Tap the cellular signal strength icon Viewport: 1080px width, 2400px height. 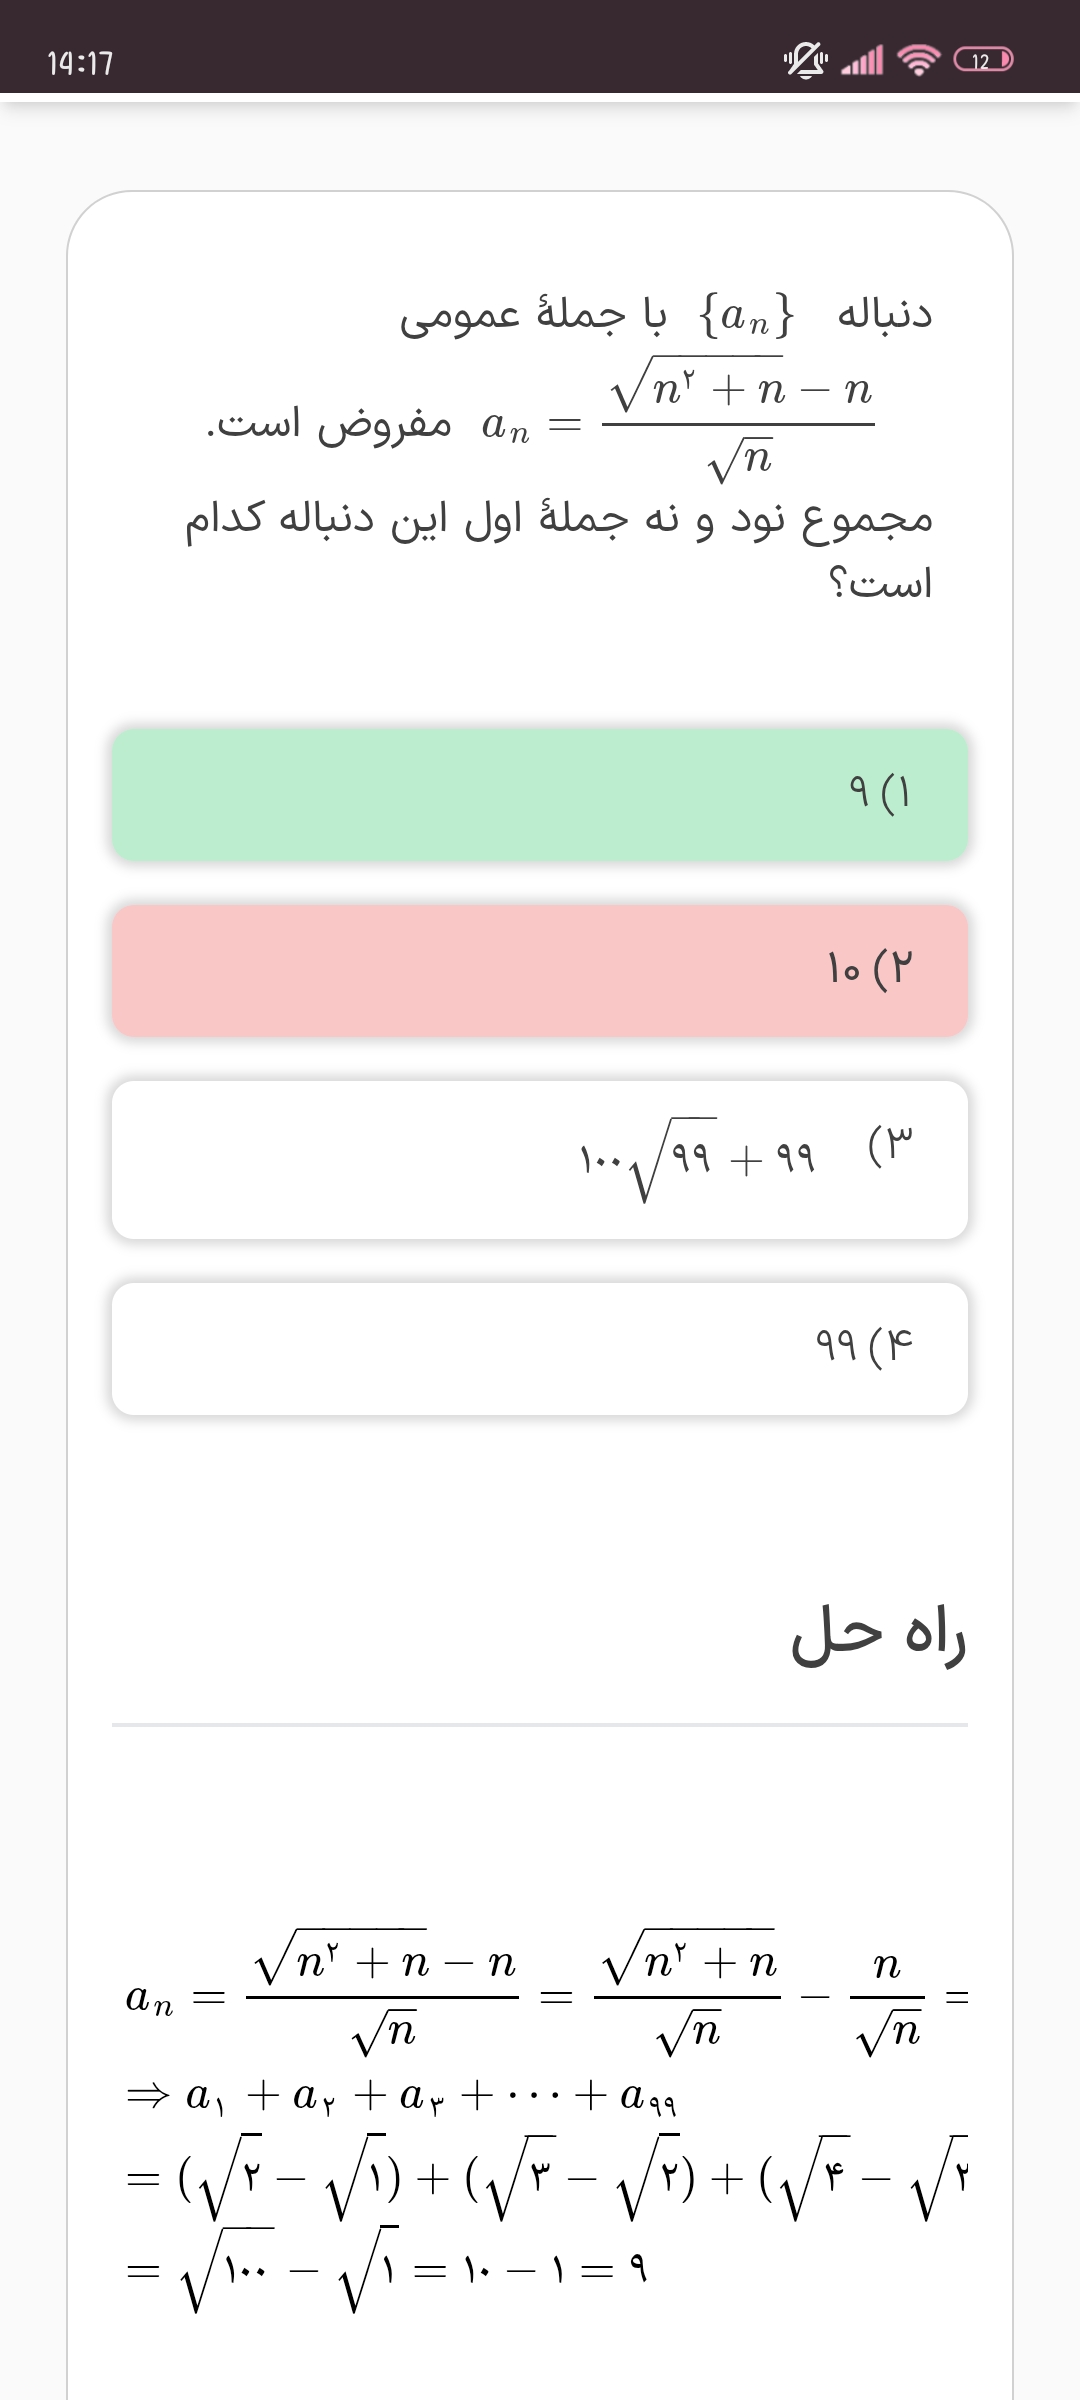click(x=863, y=61)
